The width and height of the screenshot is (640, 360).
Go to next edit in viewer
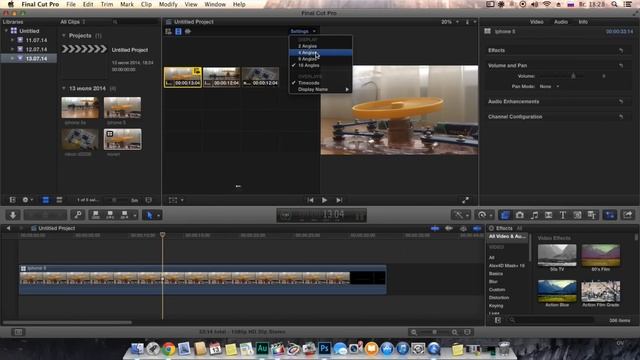click(x=339, y=200)
